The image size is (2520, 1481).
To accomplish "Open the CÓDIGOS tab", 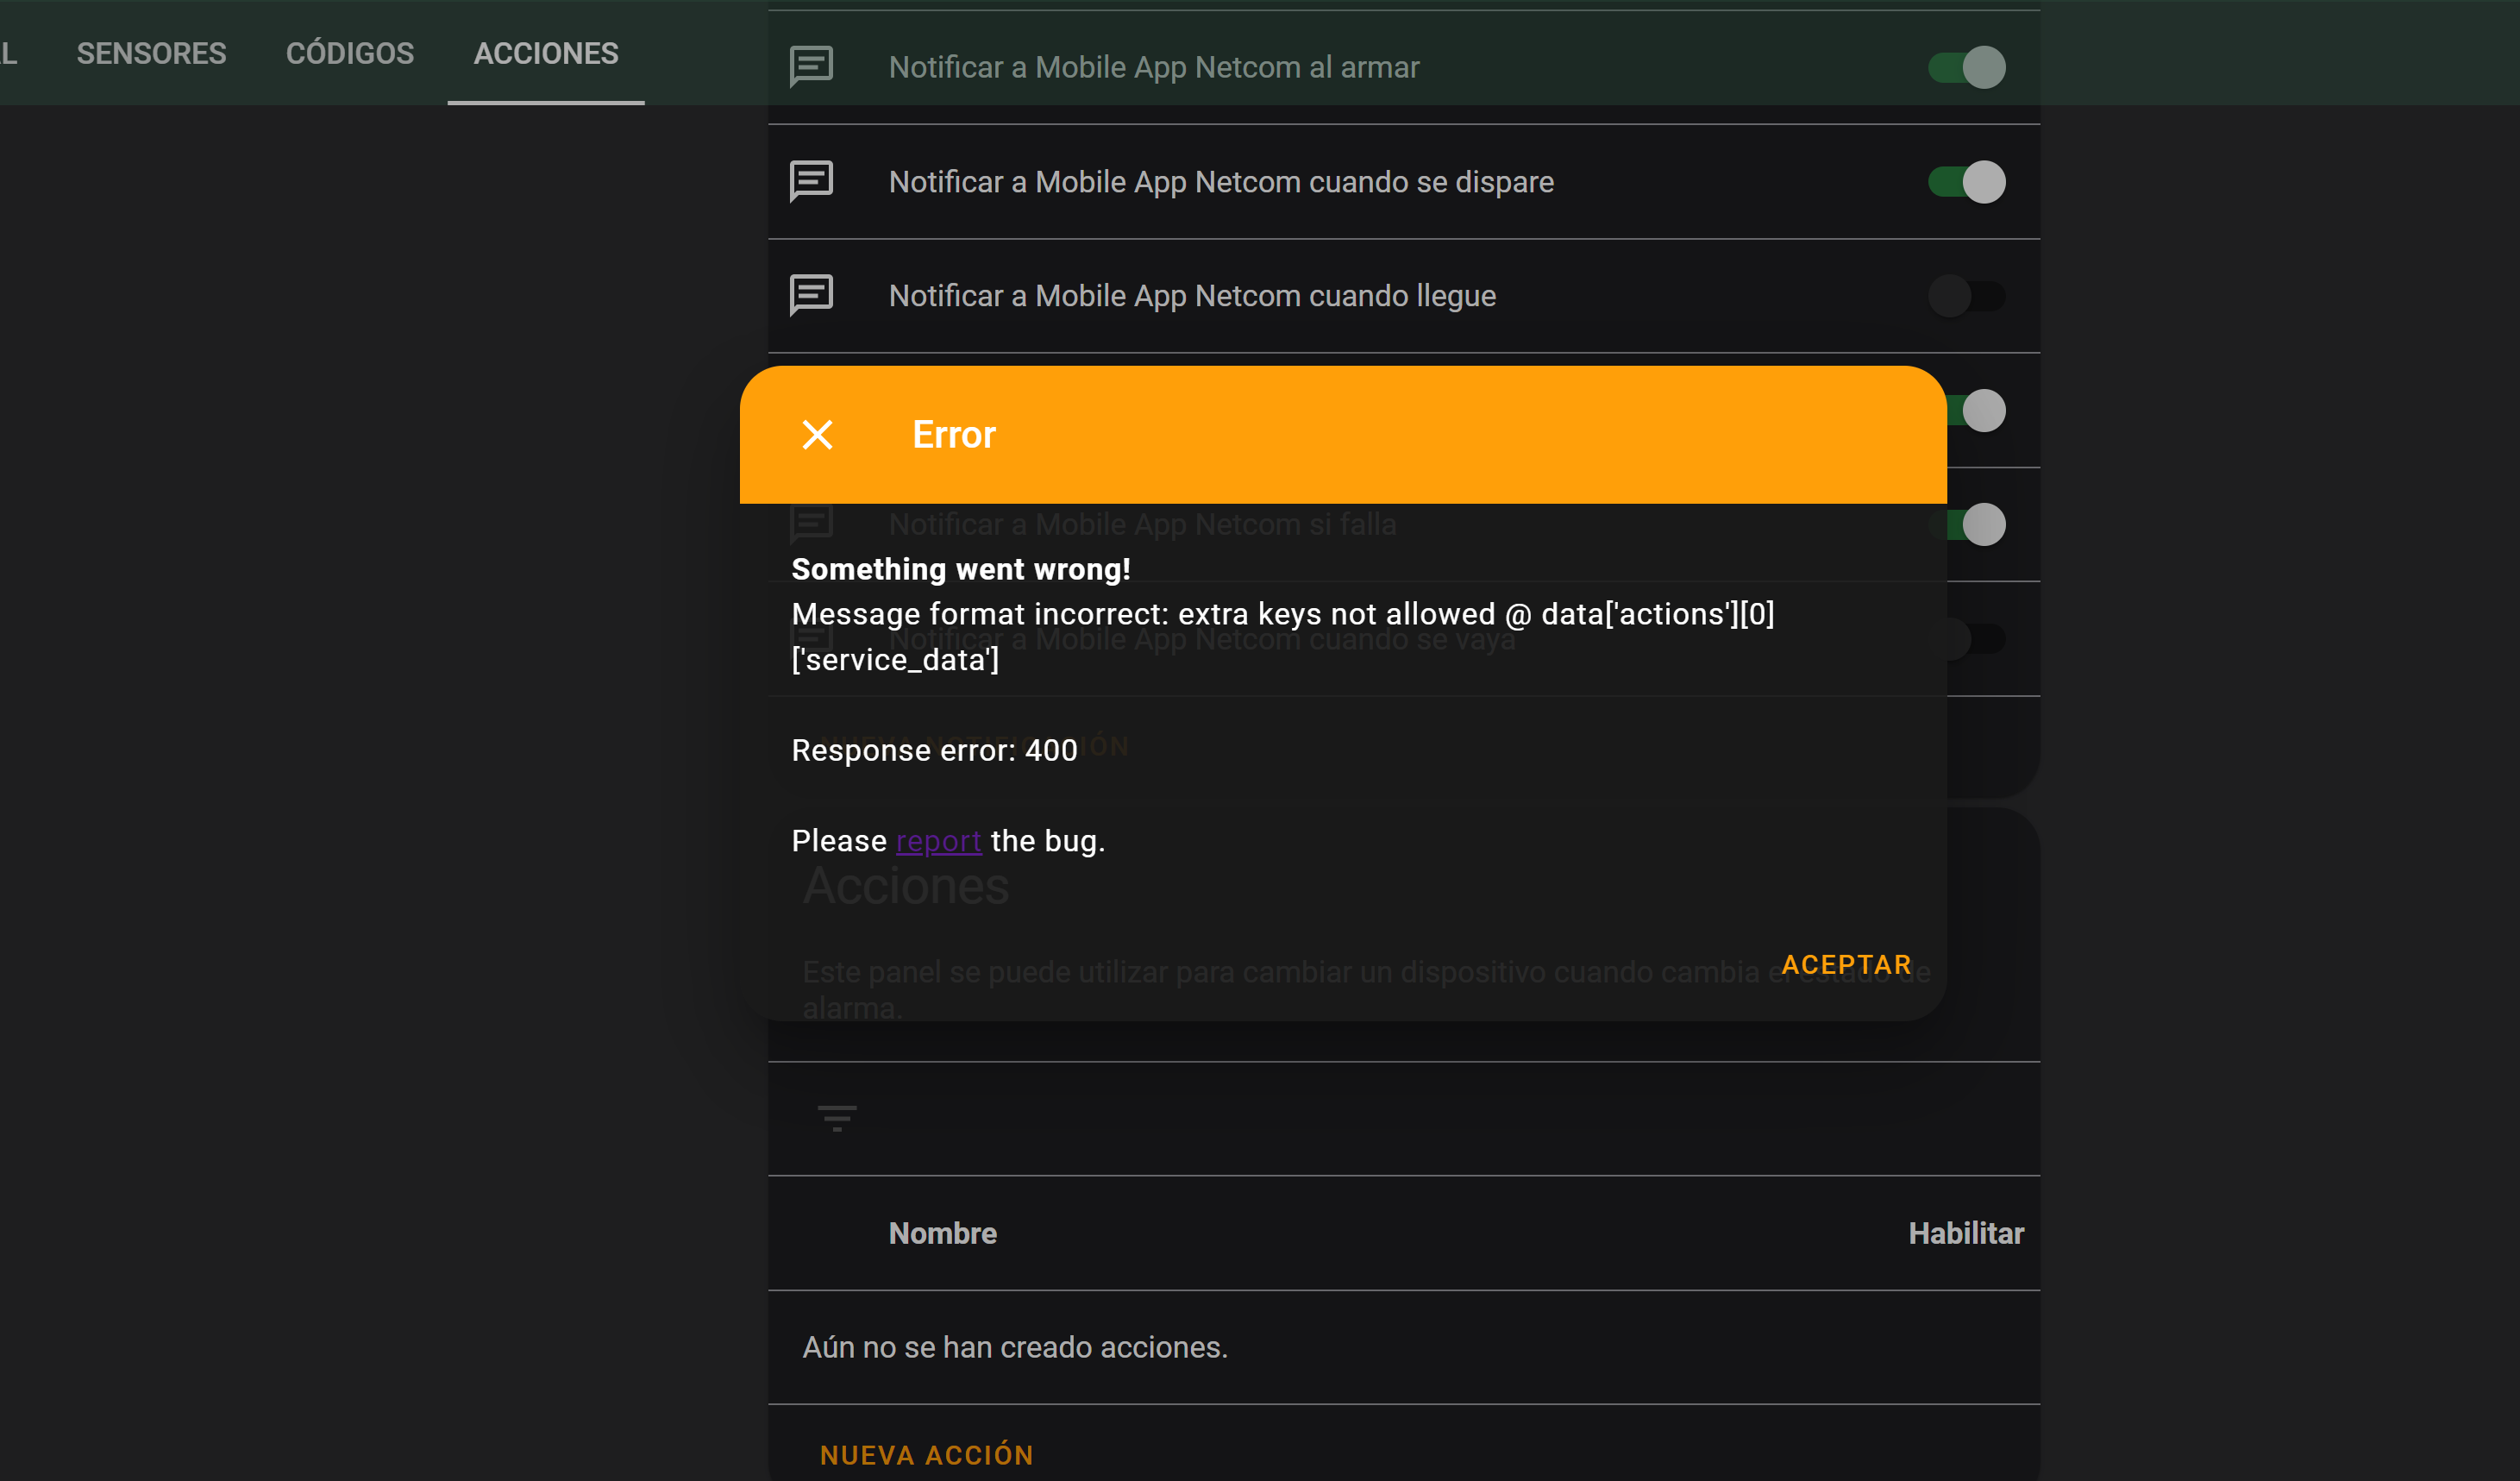I will [350, 52].
